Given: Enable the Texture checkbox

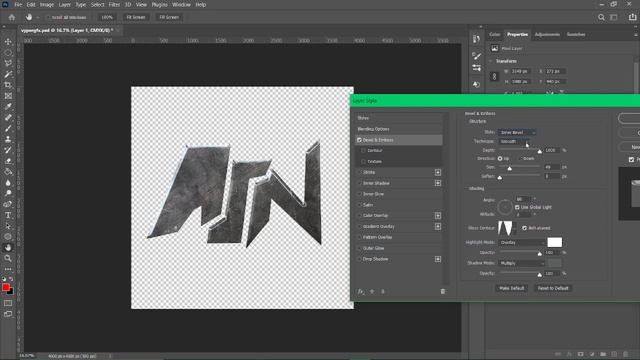Looking at the screenshot, I should (363, 162).
